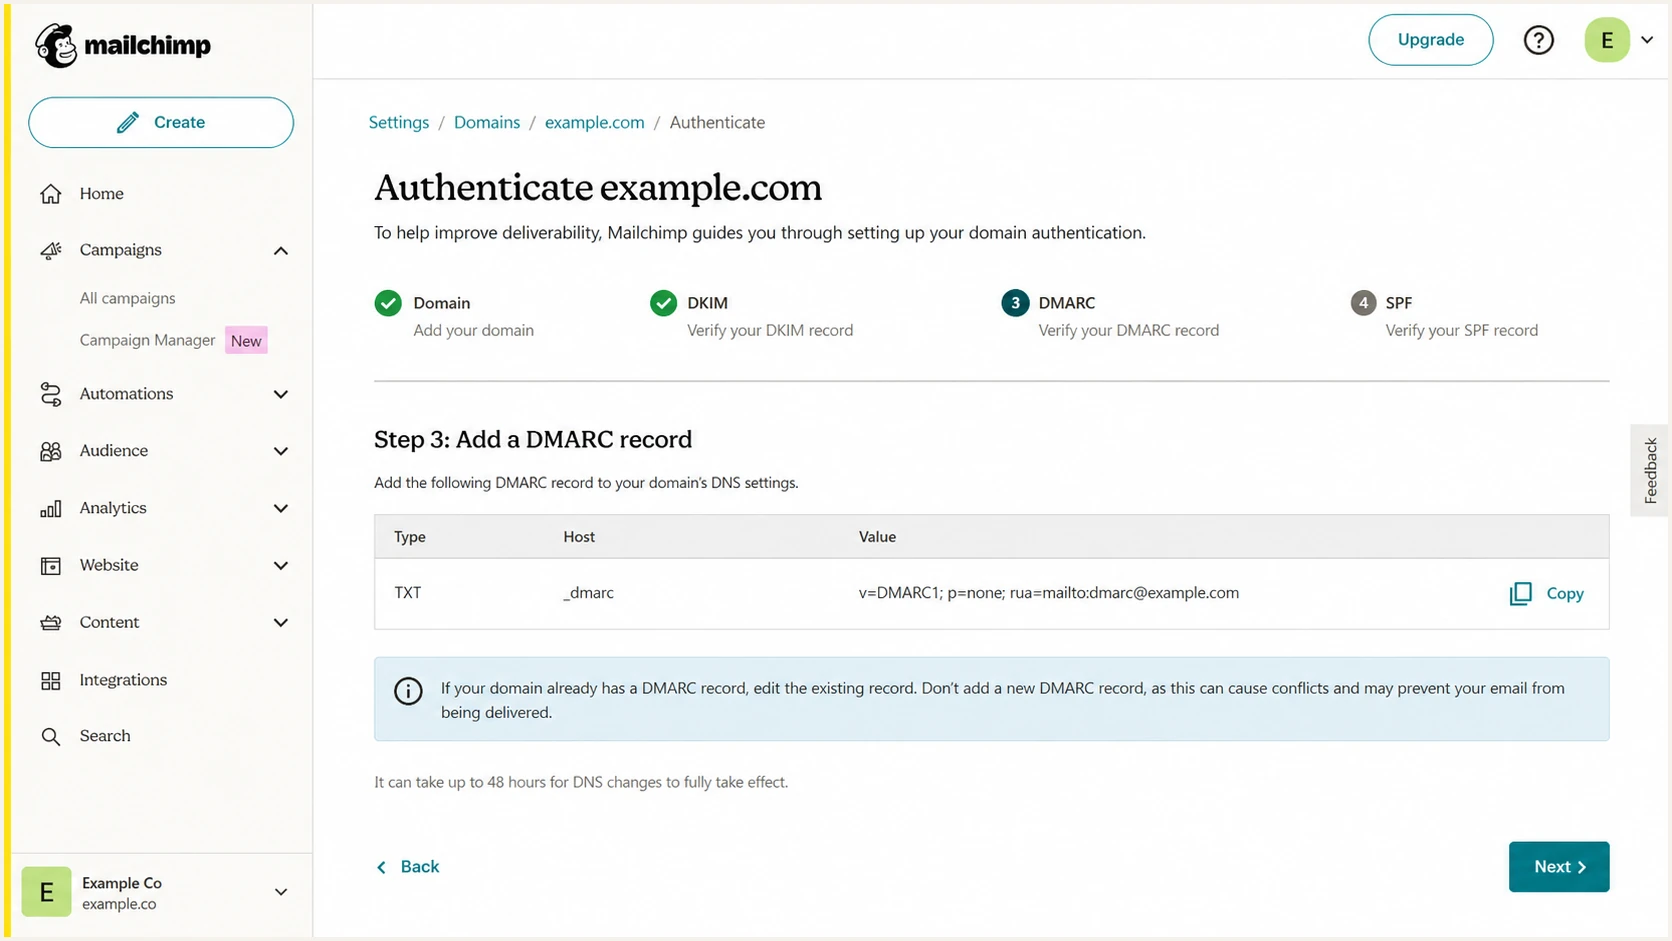Screen dimensions: 1672x941
Task: Open Campaign Manager in sidebar
Action: point(147,340)
